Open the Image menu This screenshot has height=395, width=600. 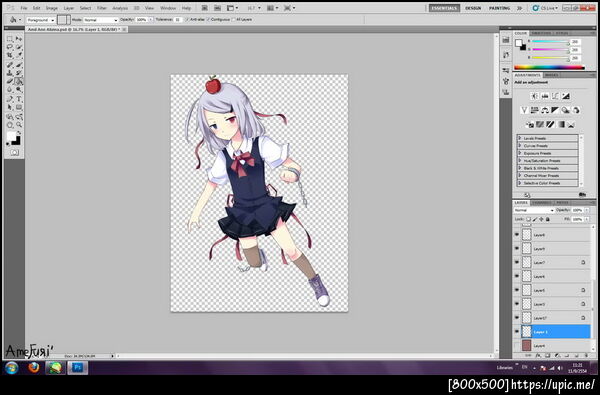(52, 8)
